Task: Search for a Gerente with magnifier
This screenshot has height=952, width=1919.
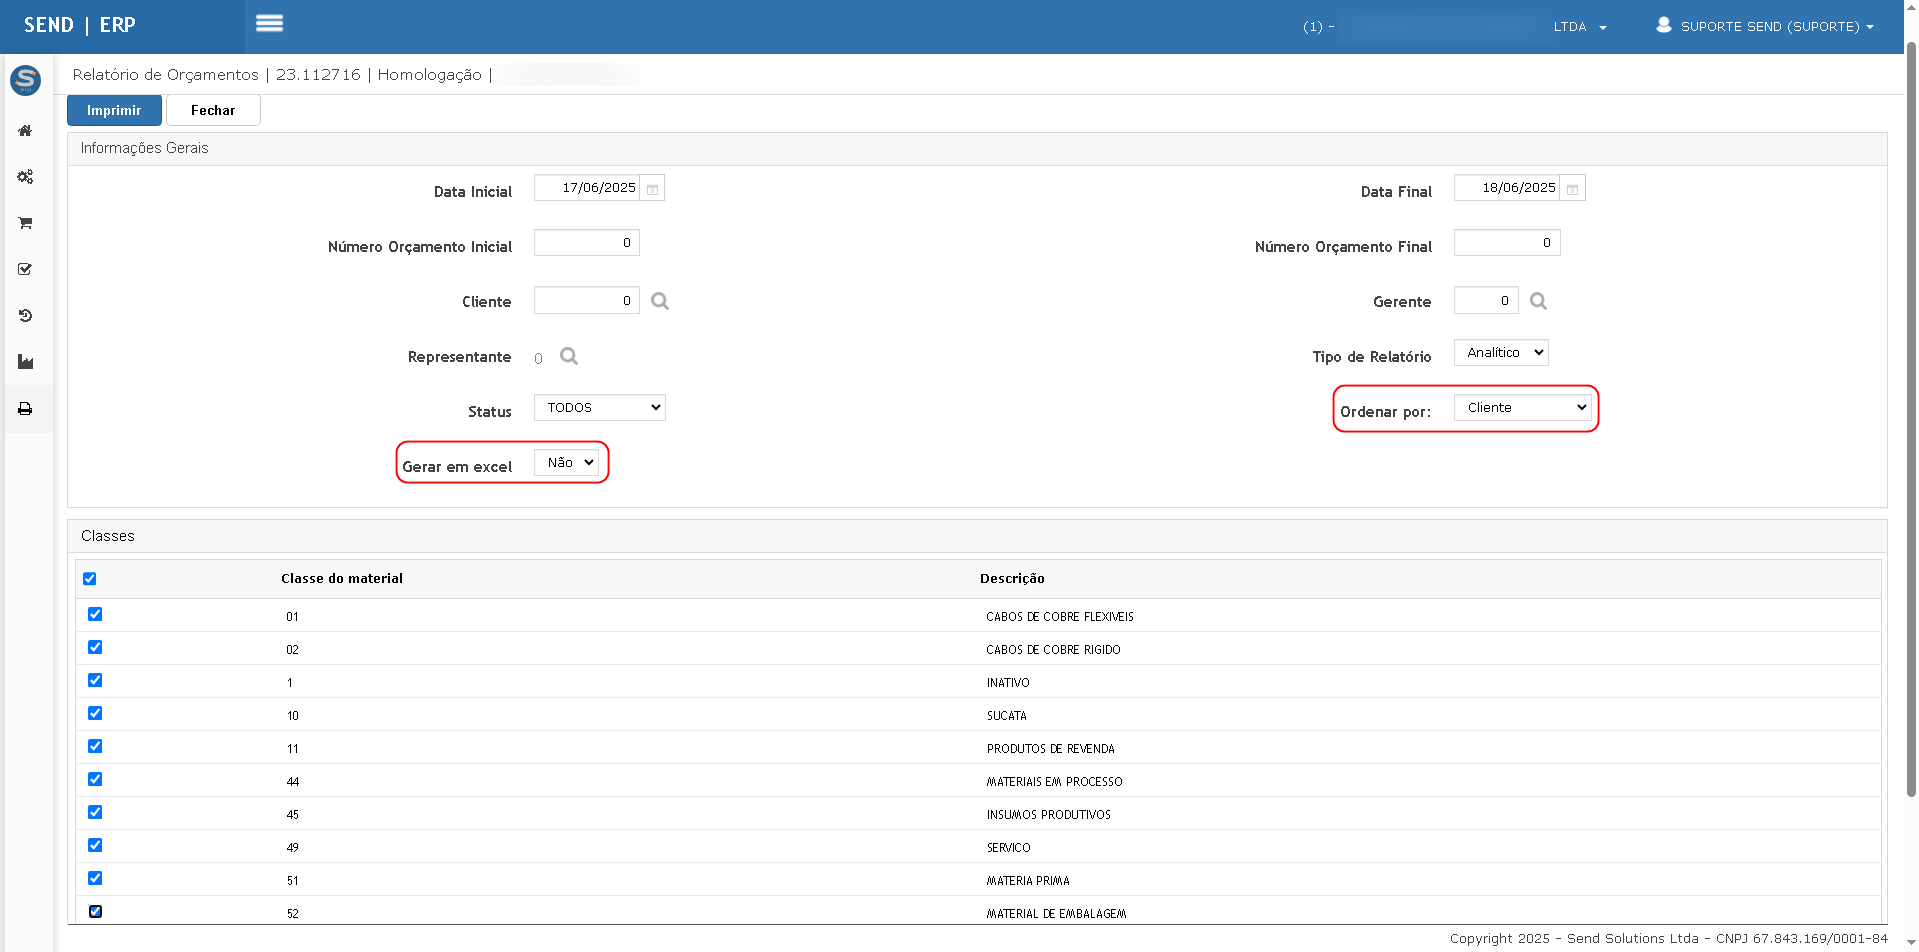Action: point(1538,301)
